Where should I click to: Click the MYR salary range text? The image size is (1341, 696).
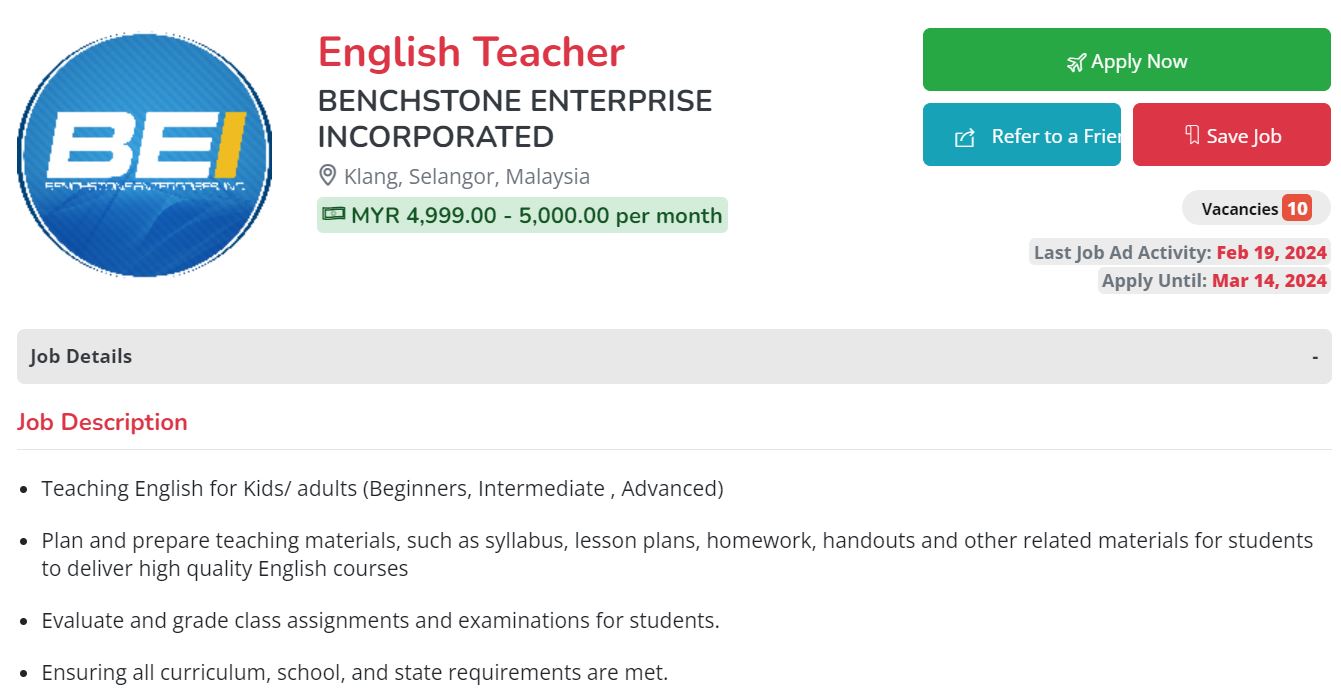[536, 215]
